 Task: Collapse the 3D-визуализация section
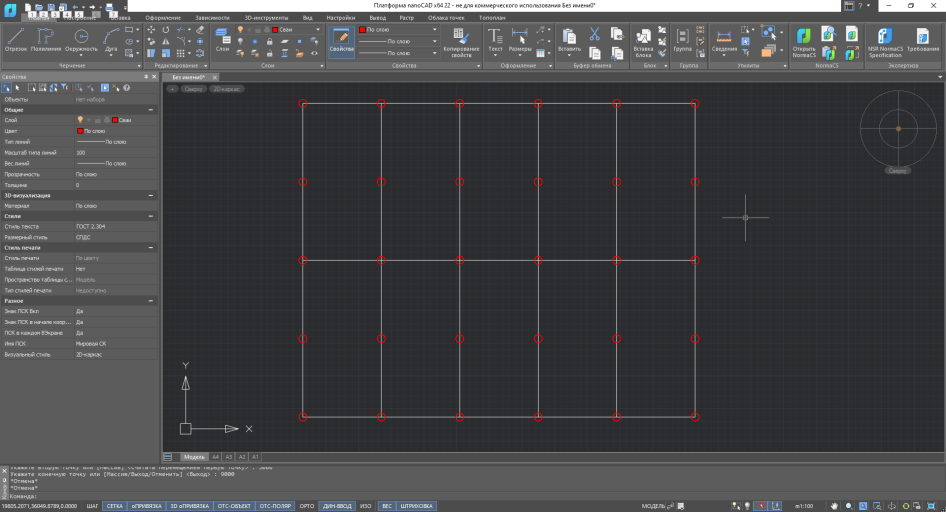pos(151,195)
